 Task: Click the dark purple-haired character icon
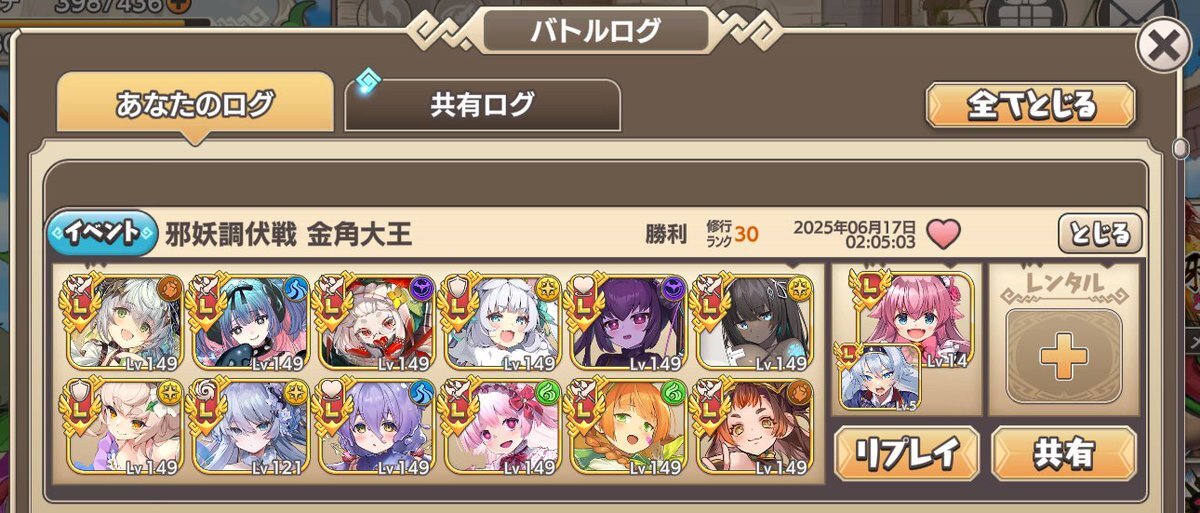pyautogui.click(x=628, y=322)
